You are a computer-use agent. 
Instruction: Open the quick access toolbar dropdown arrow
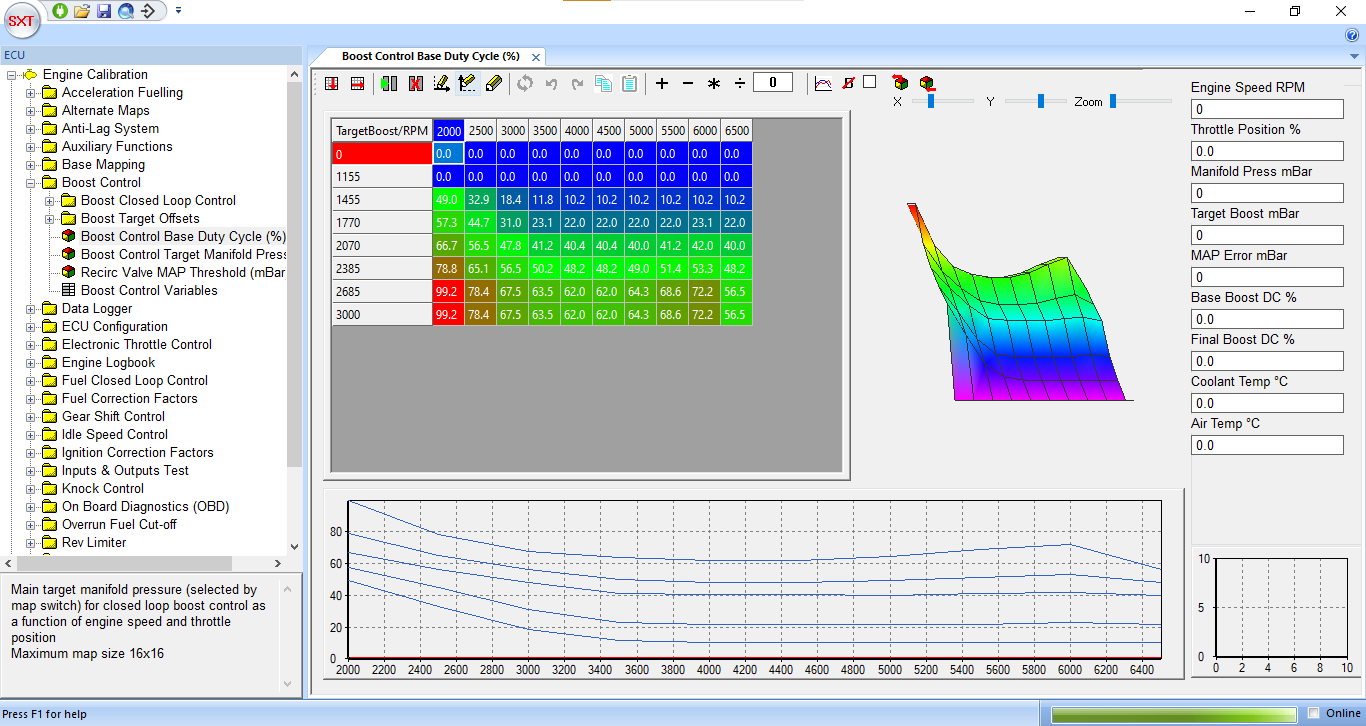click(178, 11)
